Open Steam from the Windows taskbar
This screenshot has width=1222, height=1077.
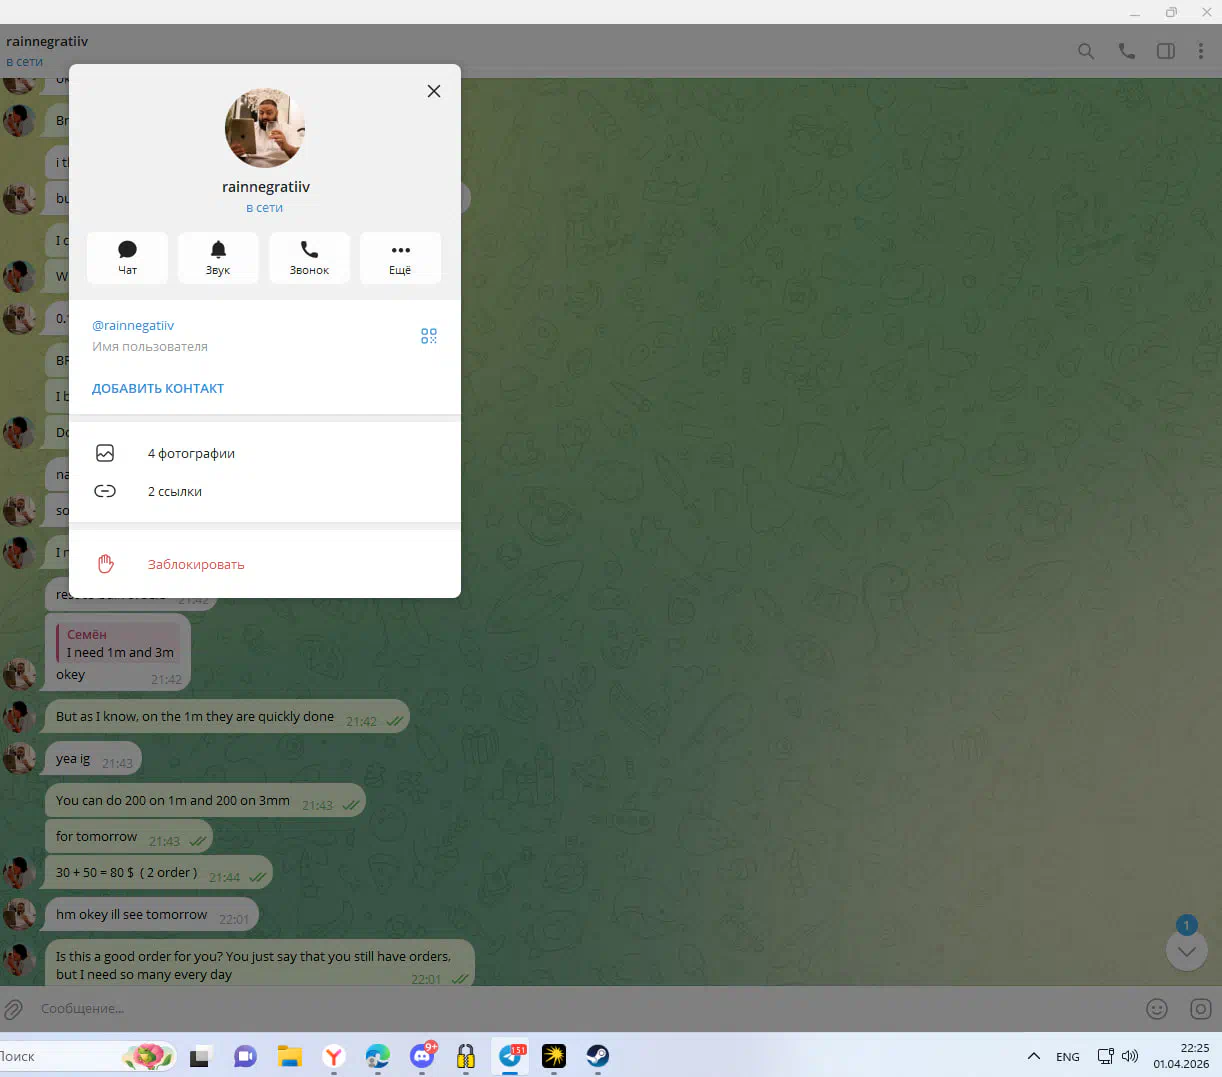pos(598,1056)
